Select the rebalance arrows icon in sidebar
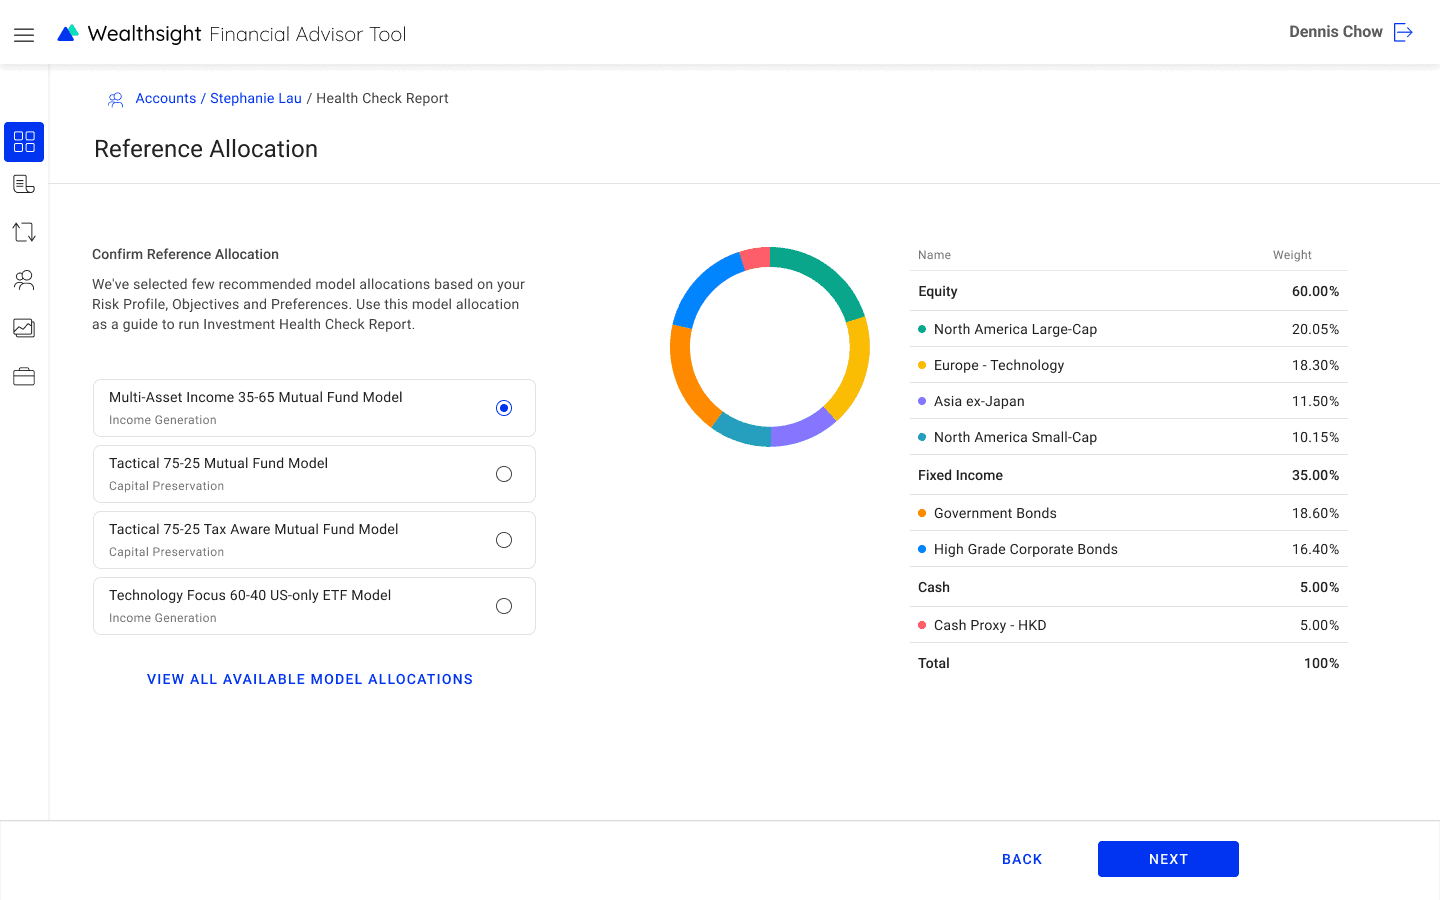This screenshot has height=900, width=1440. point(24,232)
